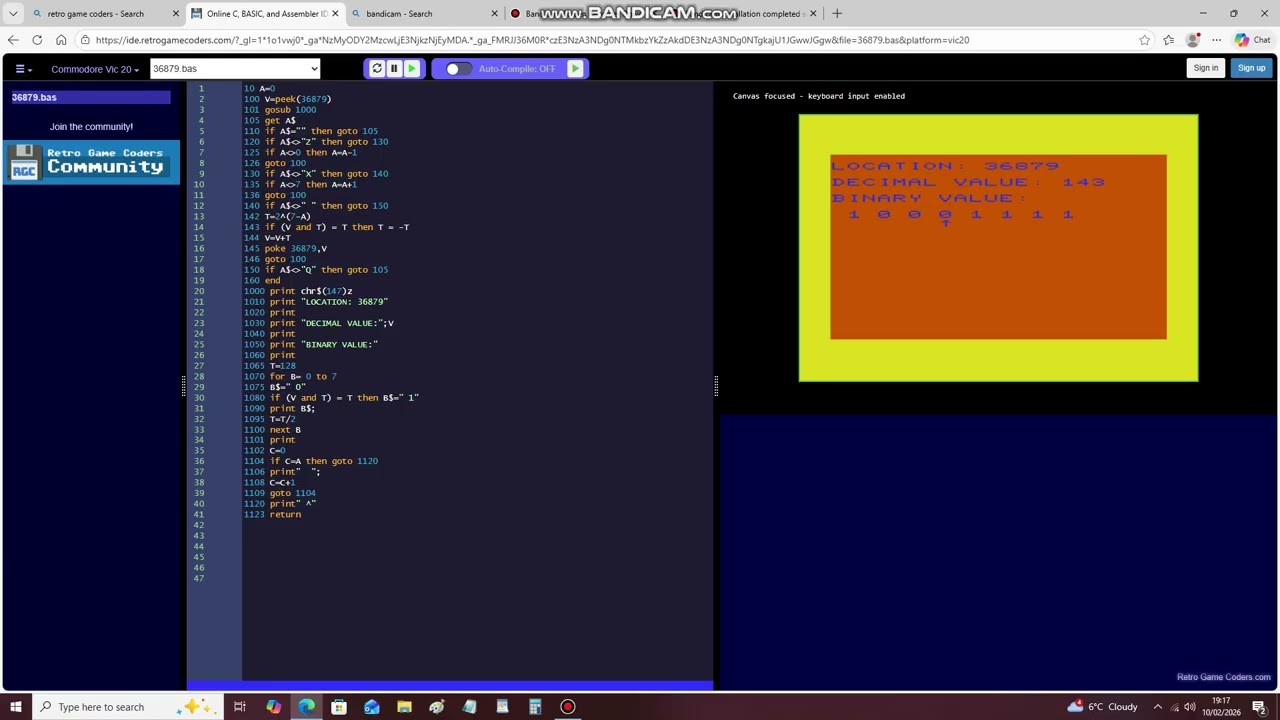Open the 36879.bas file selector dropdown
Viewport: 1280px width, 720px height.
235,69
